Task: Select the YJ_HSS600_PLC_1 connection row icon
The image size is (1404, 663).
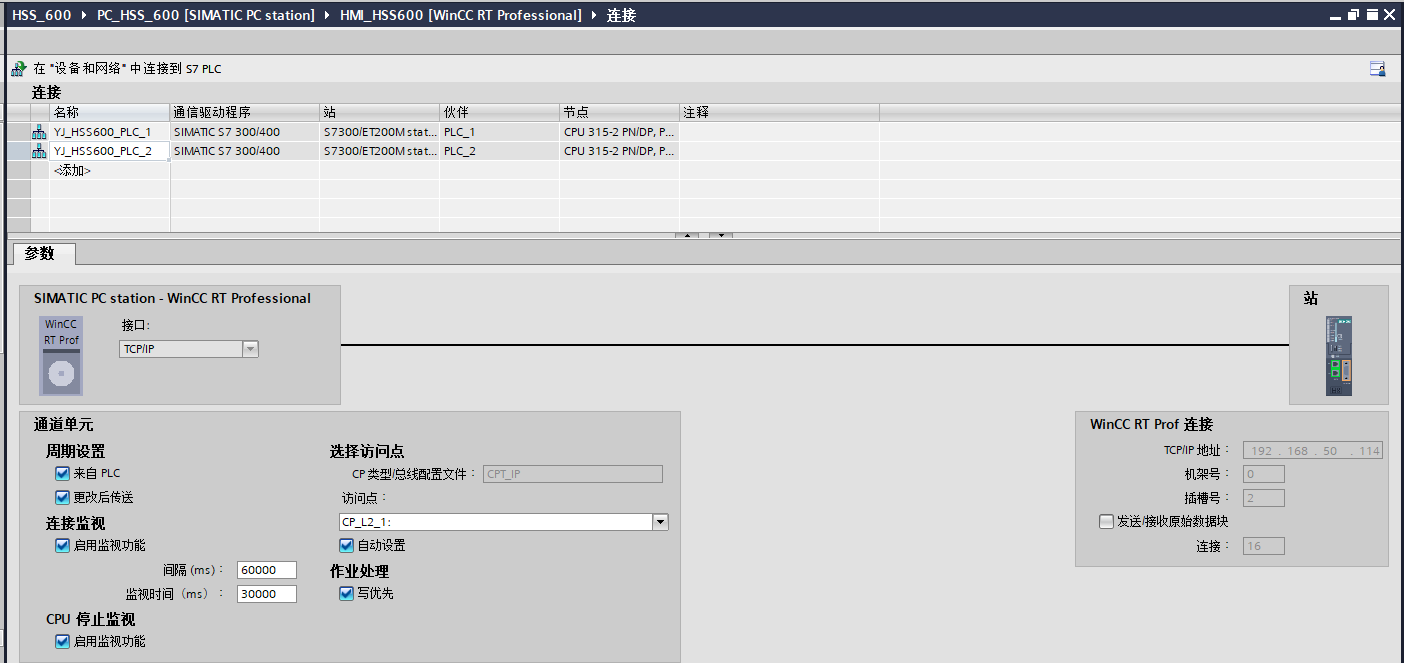Action: point(39,132)
